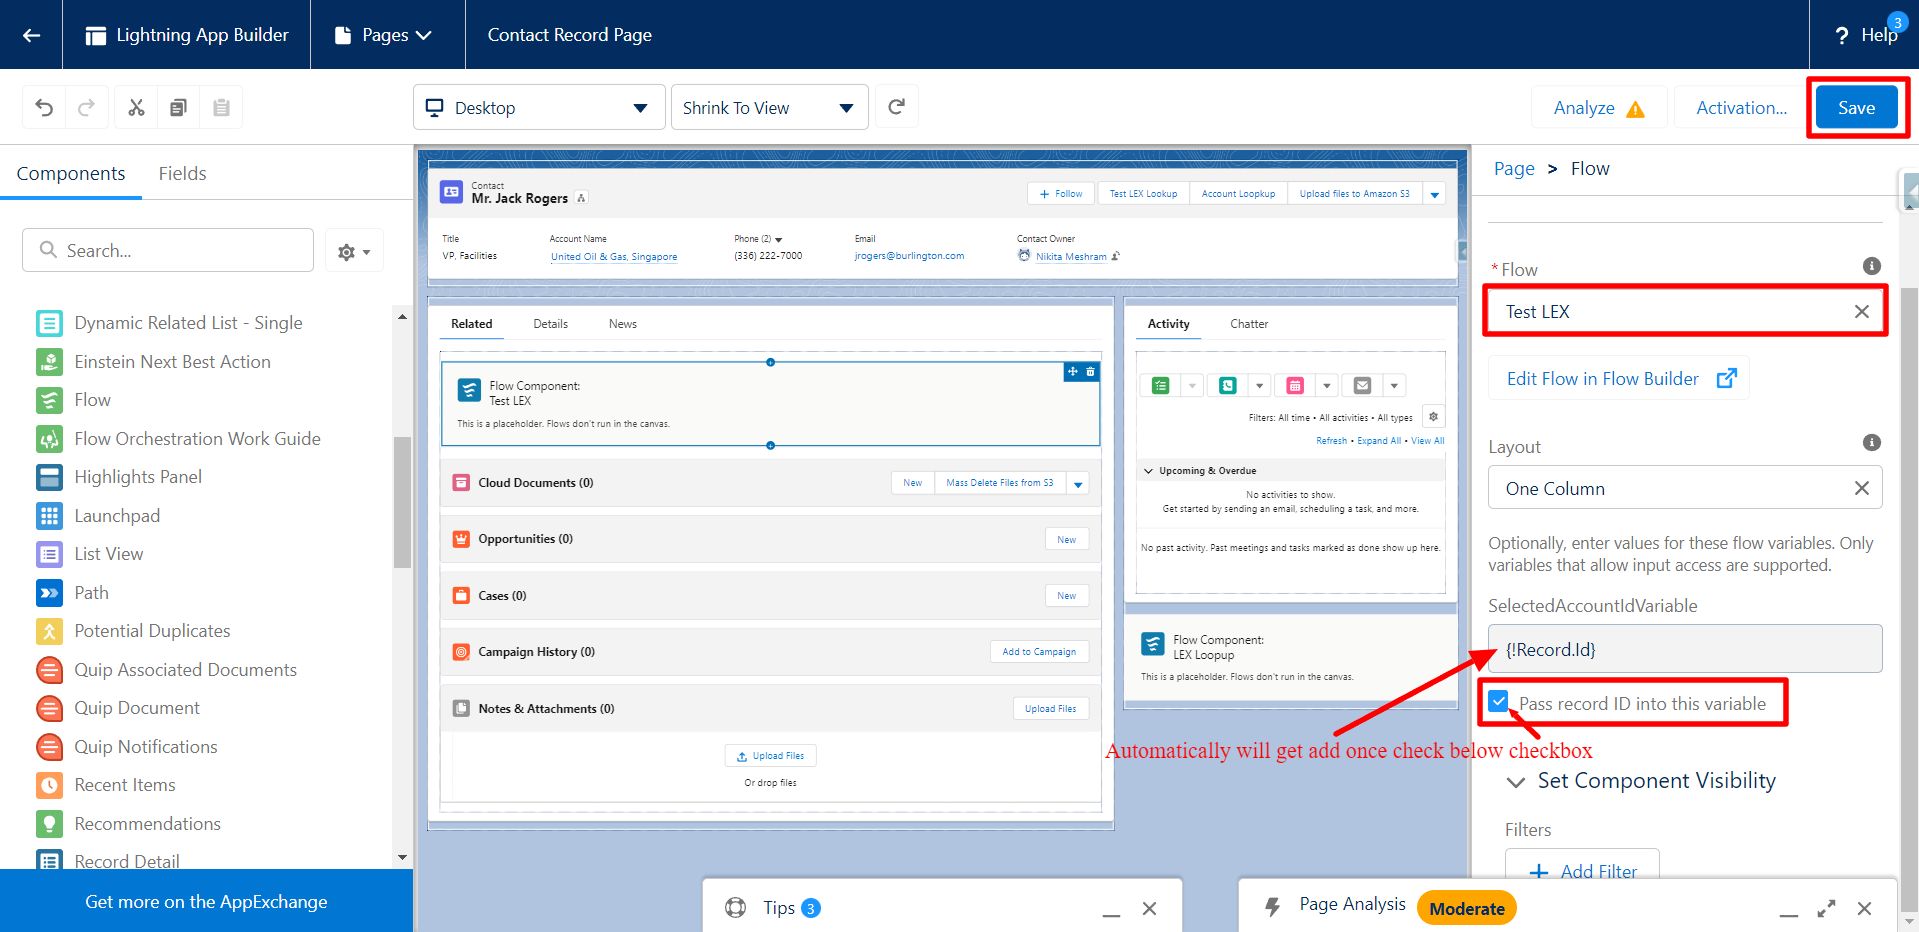Open the contact actions overflow dropdown

1435,194
